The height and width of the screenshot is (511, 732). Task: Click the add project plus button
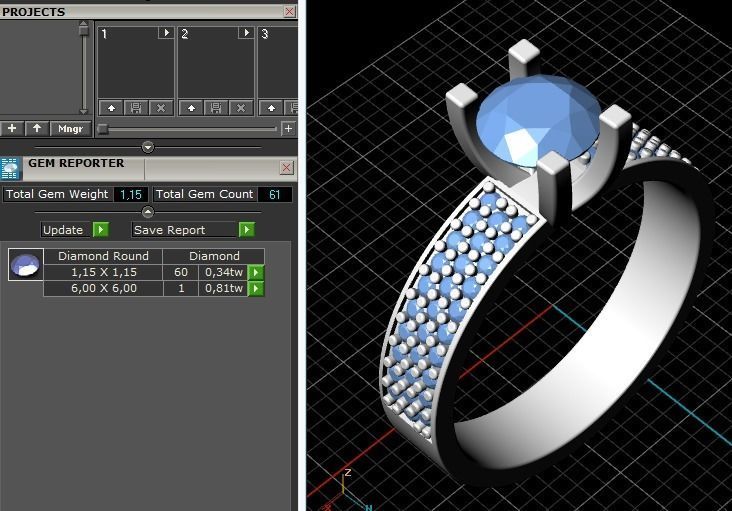coord(12,128)
